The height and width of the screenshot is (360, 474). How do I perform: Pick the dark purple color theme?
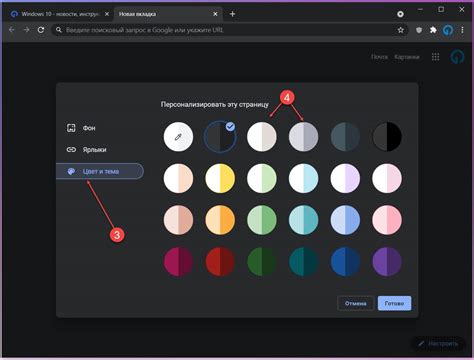pyautogui.click(x=387, y=262)
